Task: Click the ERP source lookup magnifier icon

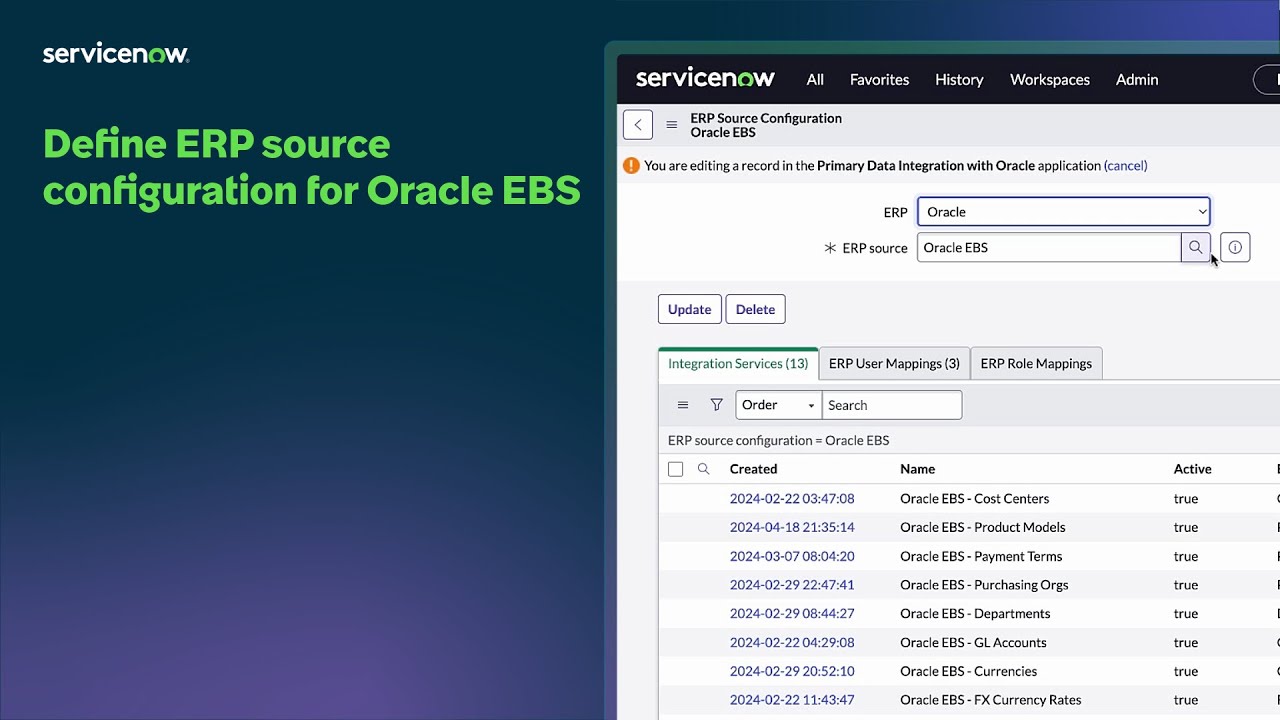Action: click(1196, 247)
